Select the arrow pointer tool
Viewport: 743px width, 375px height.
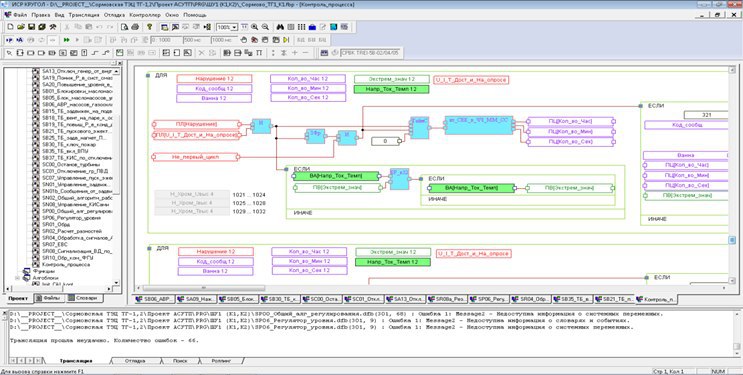pyautogui.click(x=9, y=53)
